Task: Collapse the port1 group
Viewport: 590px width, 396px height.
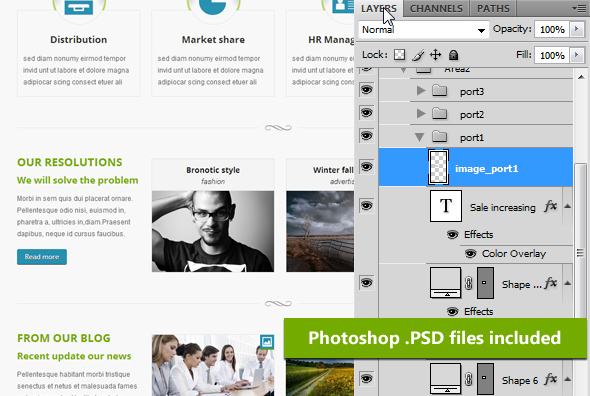Action: (420, 137)
